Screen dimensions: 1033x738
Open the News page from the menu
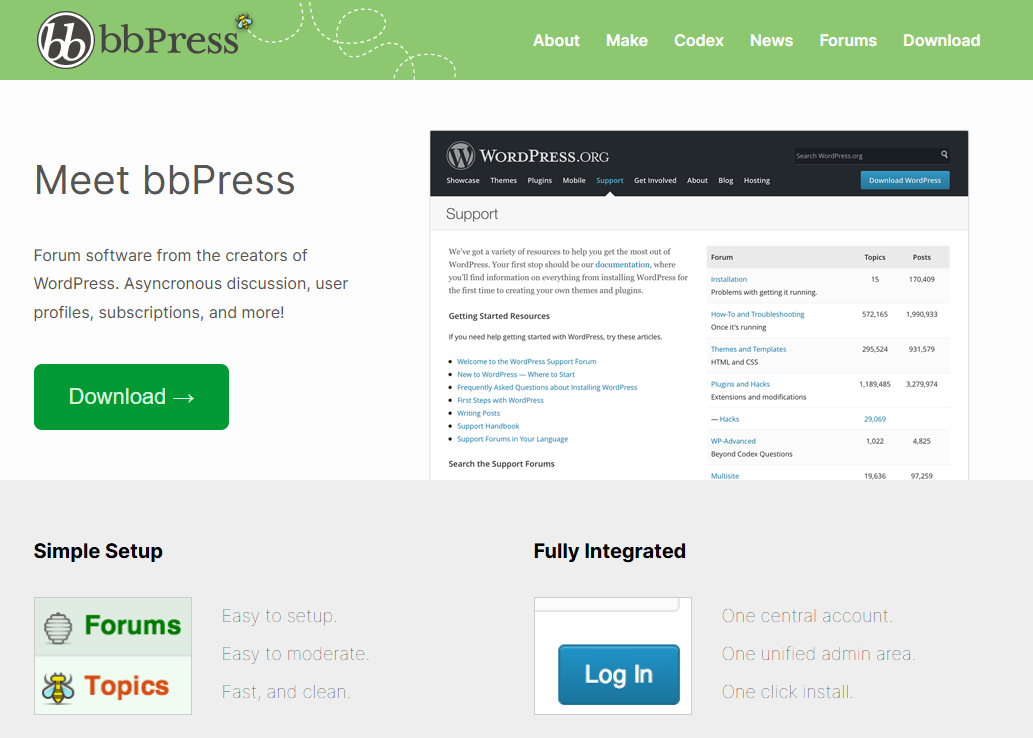pyautogui.click(x=771, y=40)
